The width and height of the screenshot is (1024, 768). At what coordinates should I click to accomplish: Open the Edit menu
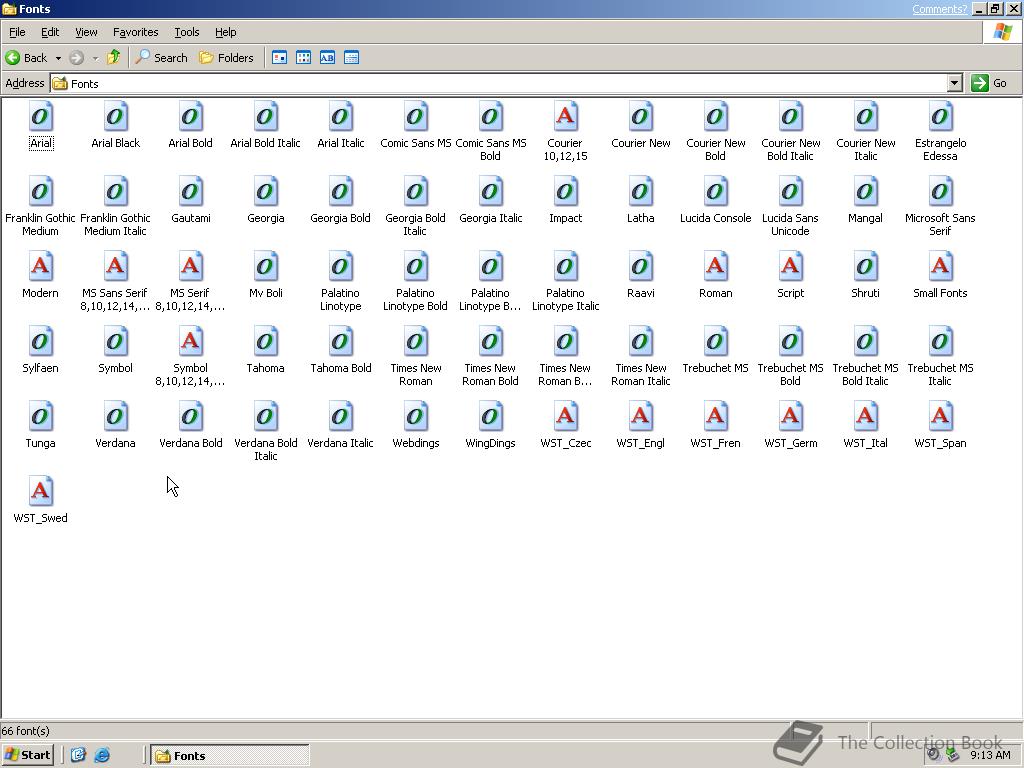click(x=50, y=32)
